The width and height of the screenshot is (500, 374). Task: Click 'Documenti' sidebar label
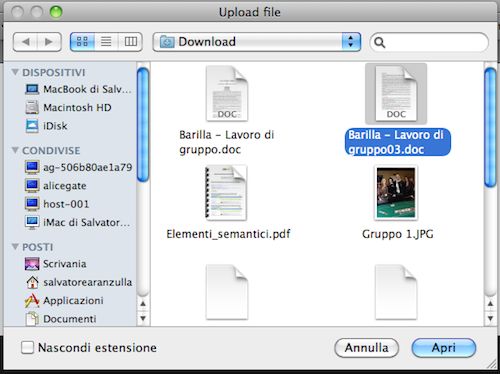tap(70, 319)
